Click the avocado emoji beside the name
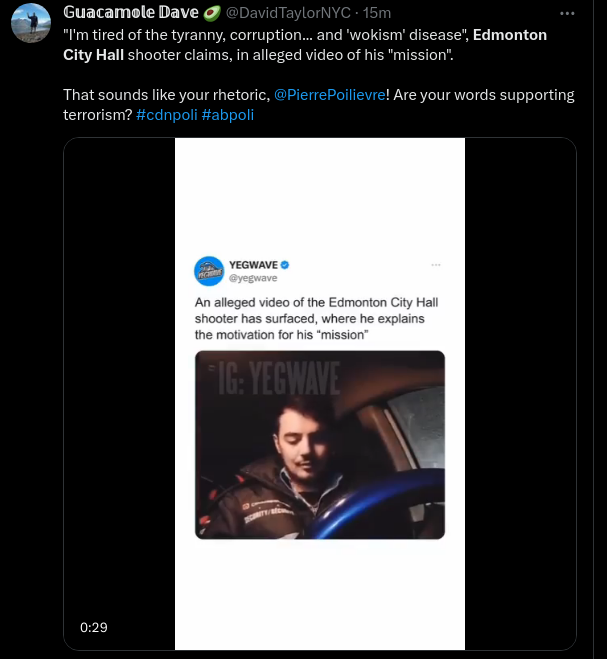 coord(212,12)
